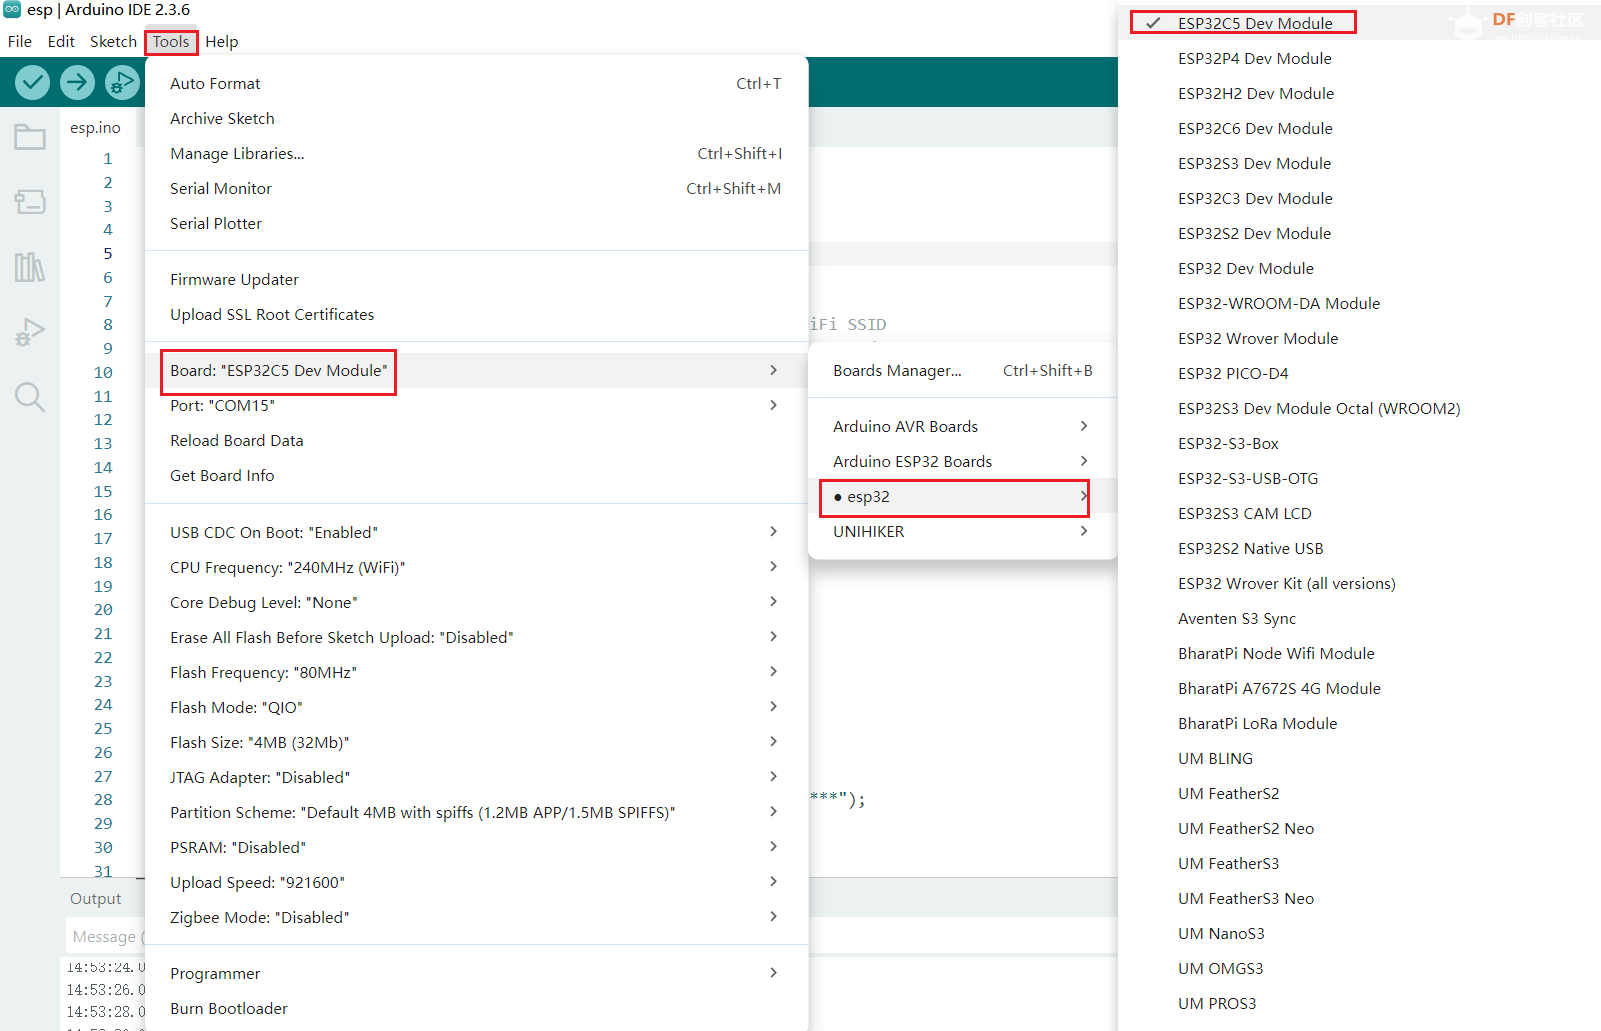The height and width of the screenshot is (1031, 1601).
Task: Expand Arduino ESP32 Boards submenu
Action: click(962, 462)
